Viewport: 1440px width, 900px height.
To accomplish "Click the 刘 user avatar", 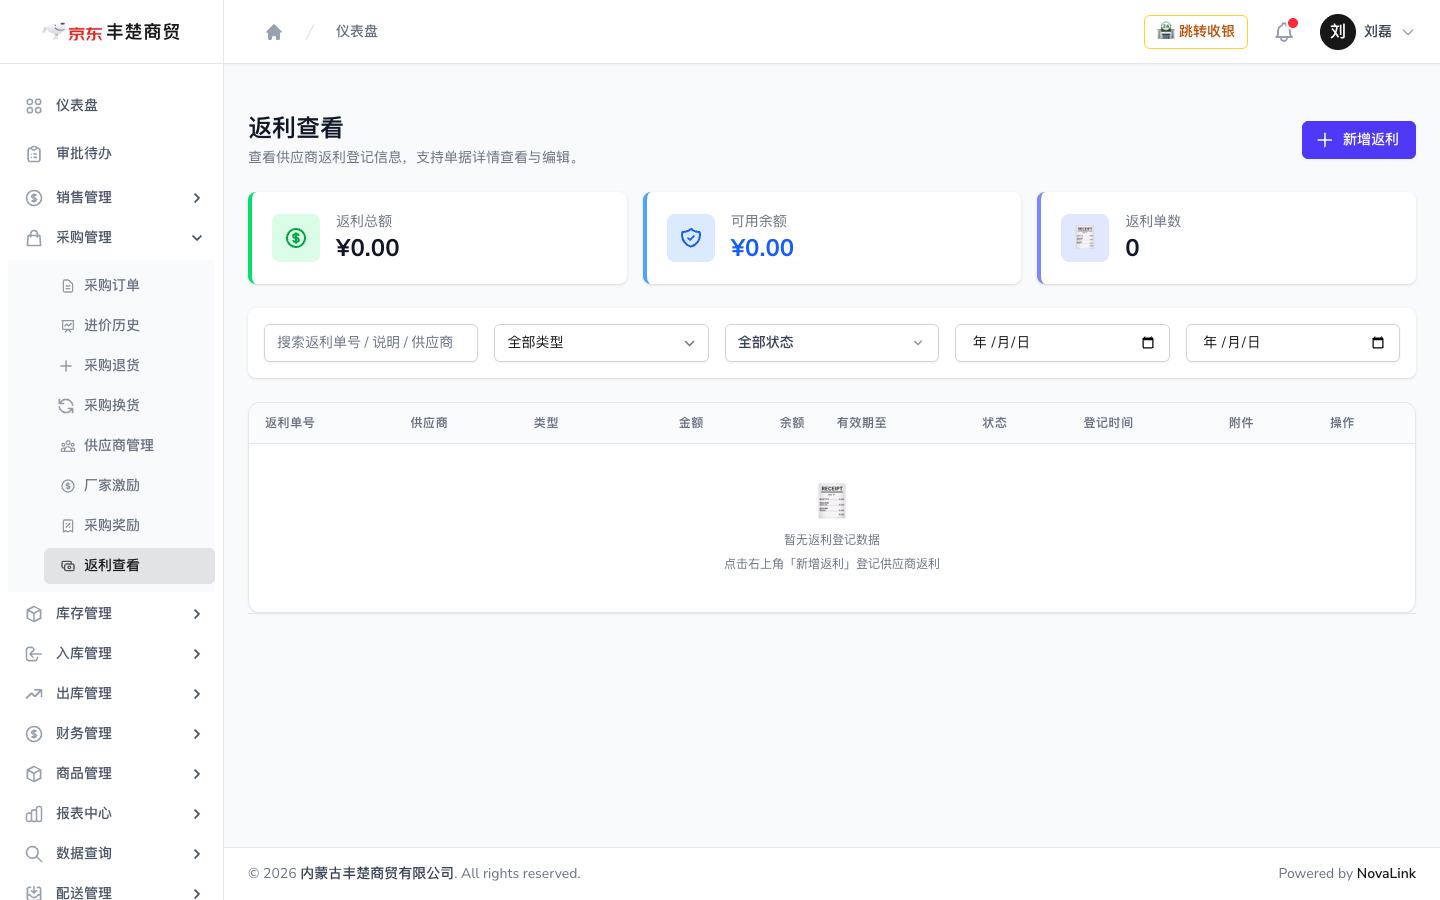I will [1338, 32].
